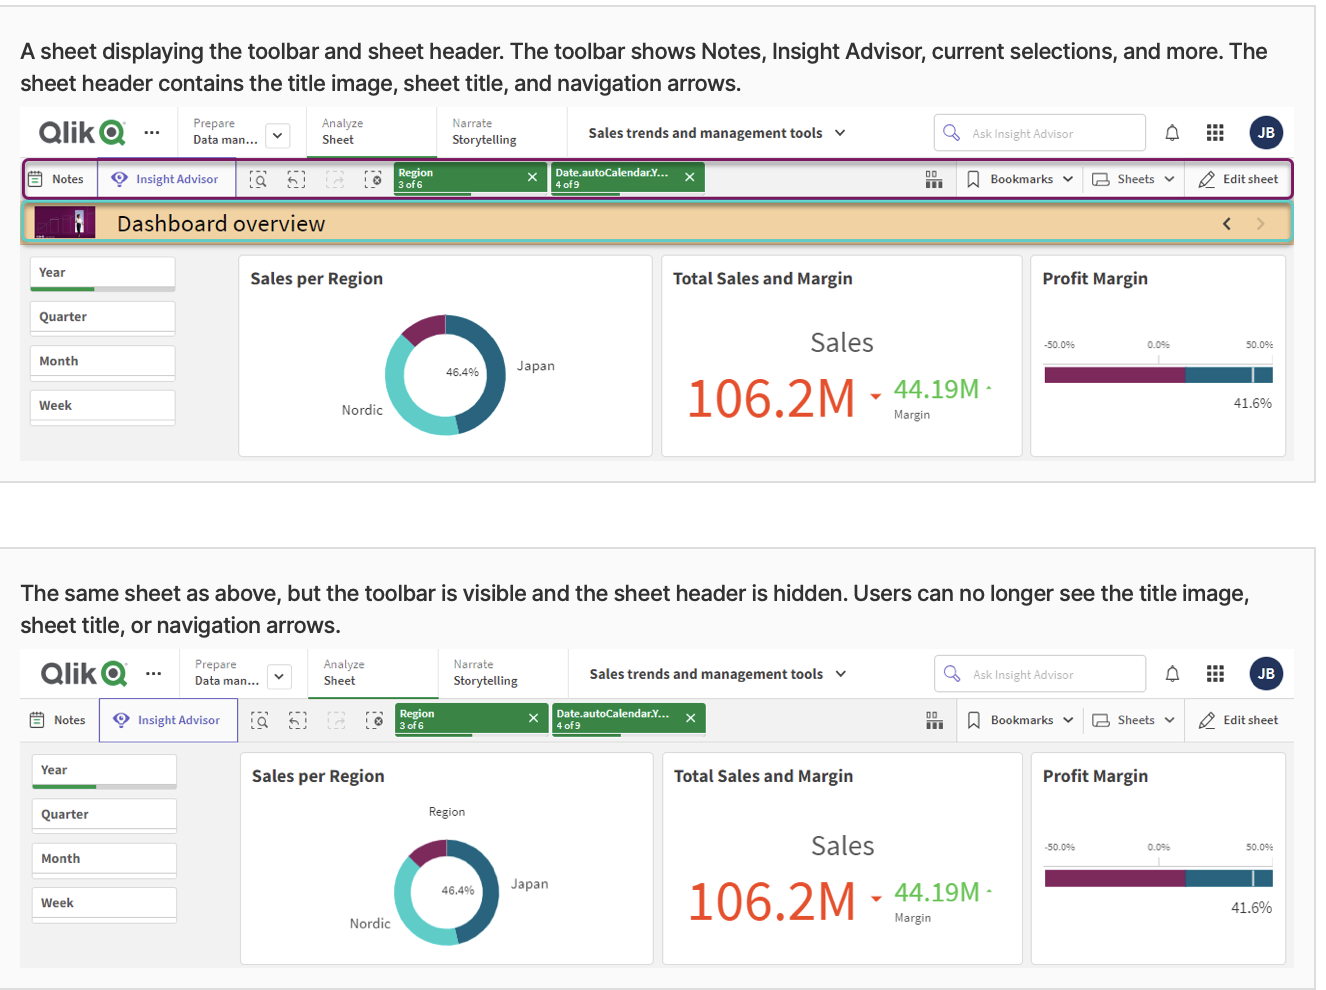Activate smart search icon in lower toolbar
This screenshot has width=1326, height=990.
[x=259, y=720]
